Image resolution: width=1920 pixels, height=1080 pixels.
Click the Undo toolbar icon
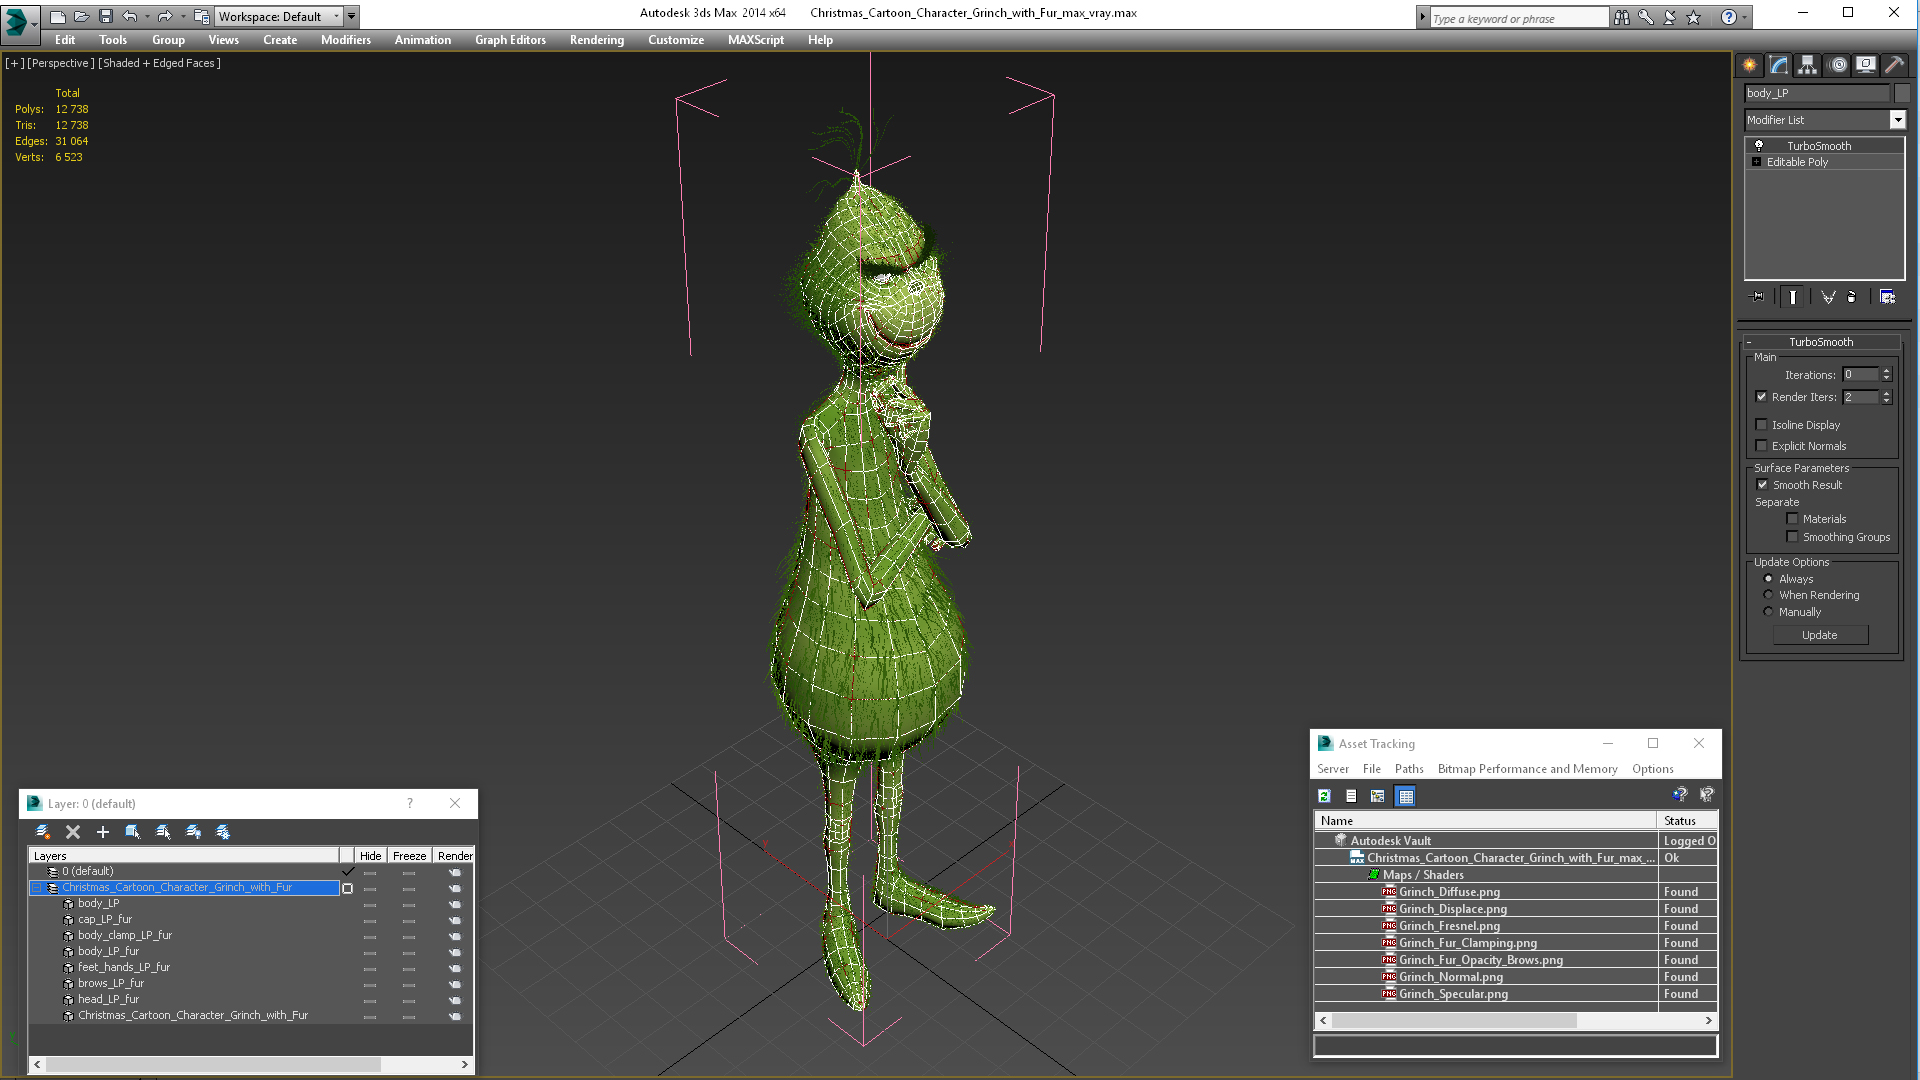tap(129, 16)
